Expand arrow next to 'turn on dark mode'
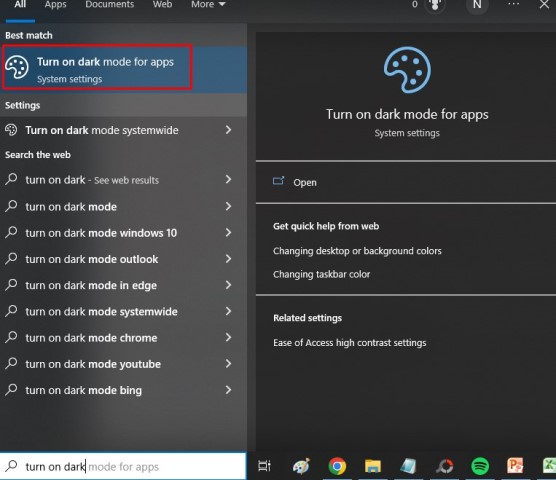 pos(229,206)
